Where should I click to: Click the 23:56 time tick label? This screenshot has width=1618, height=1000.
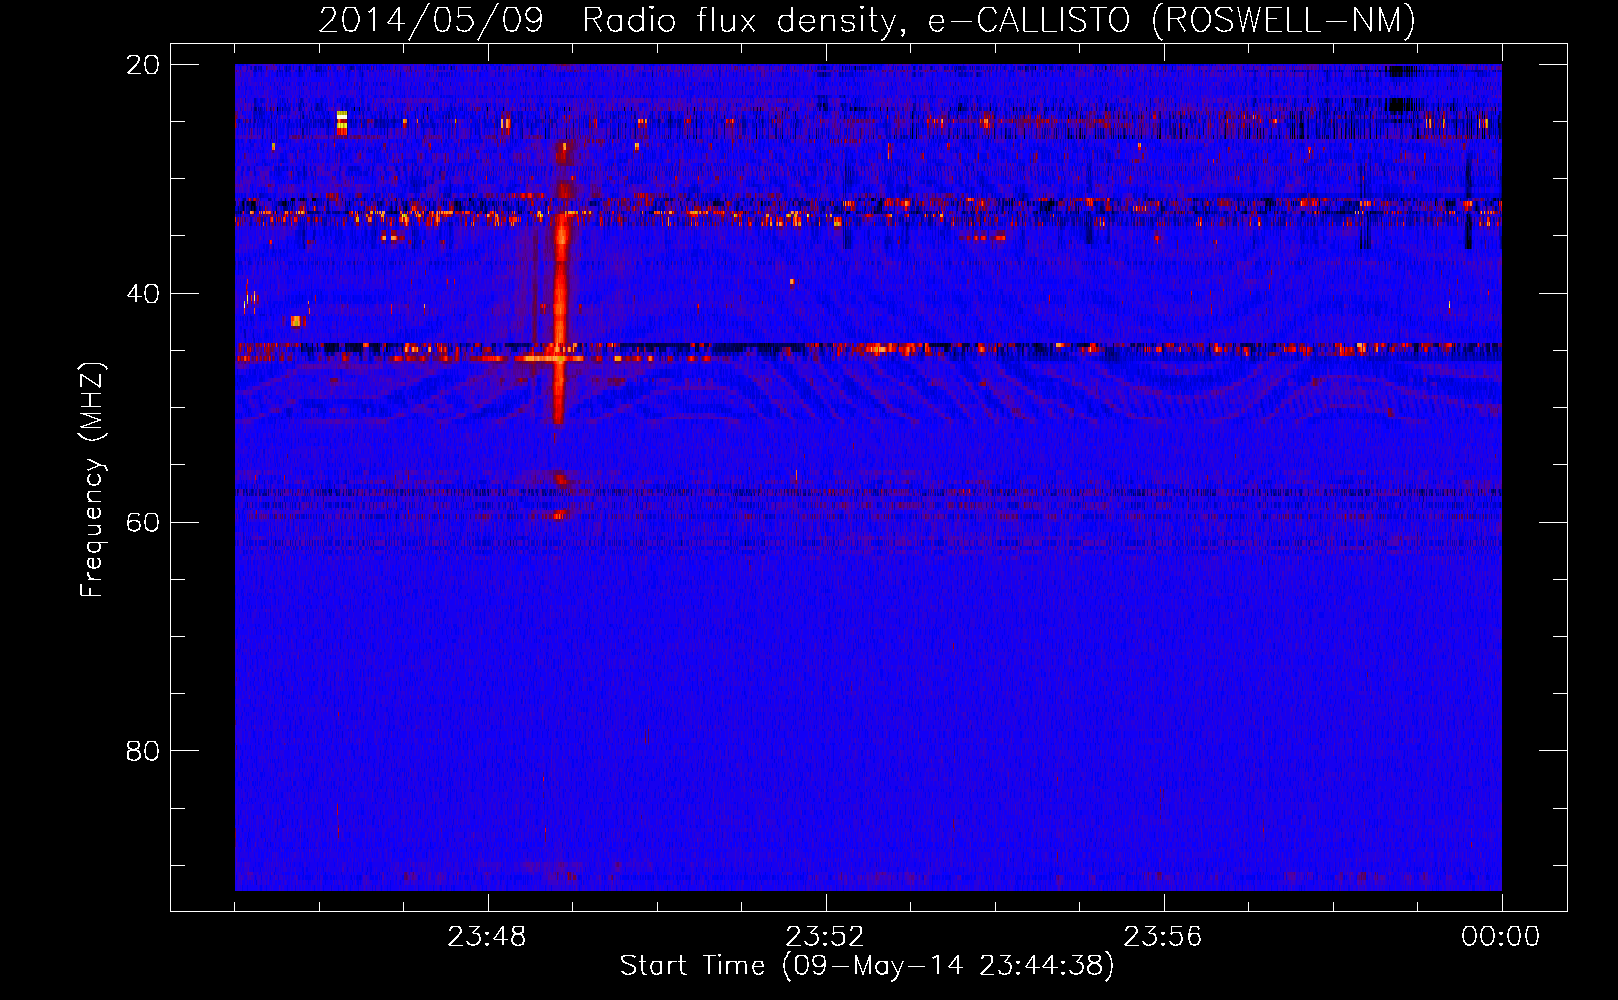[1163, 937]
